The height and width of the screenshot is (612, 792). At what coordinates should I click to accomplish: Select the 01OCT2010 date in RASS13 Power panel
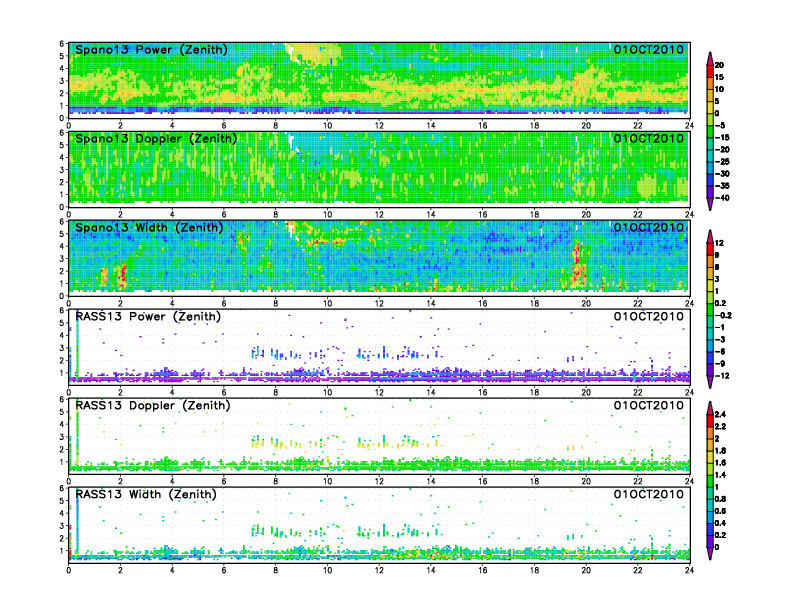(649, 317)
